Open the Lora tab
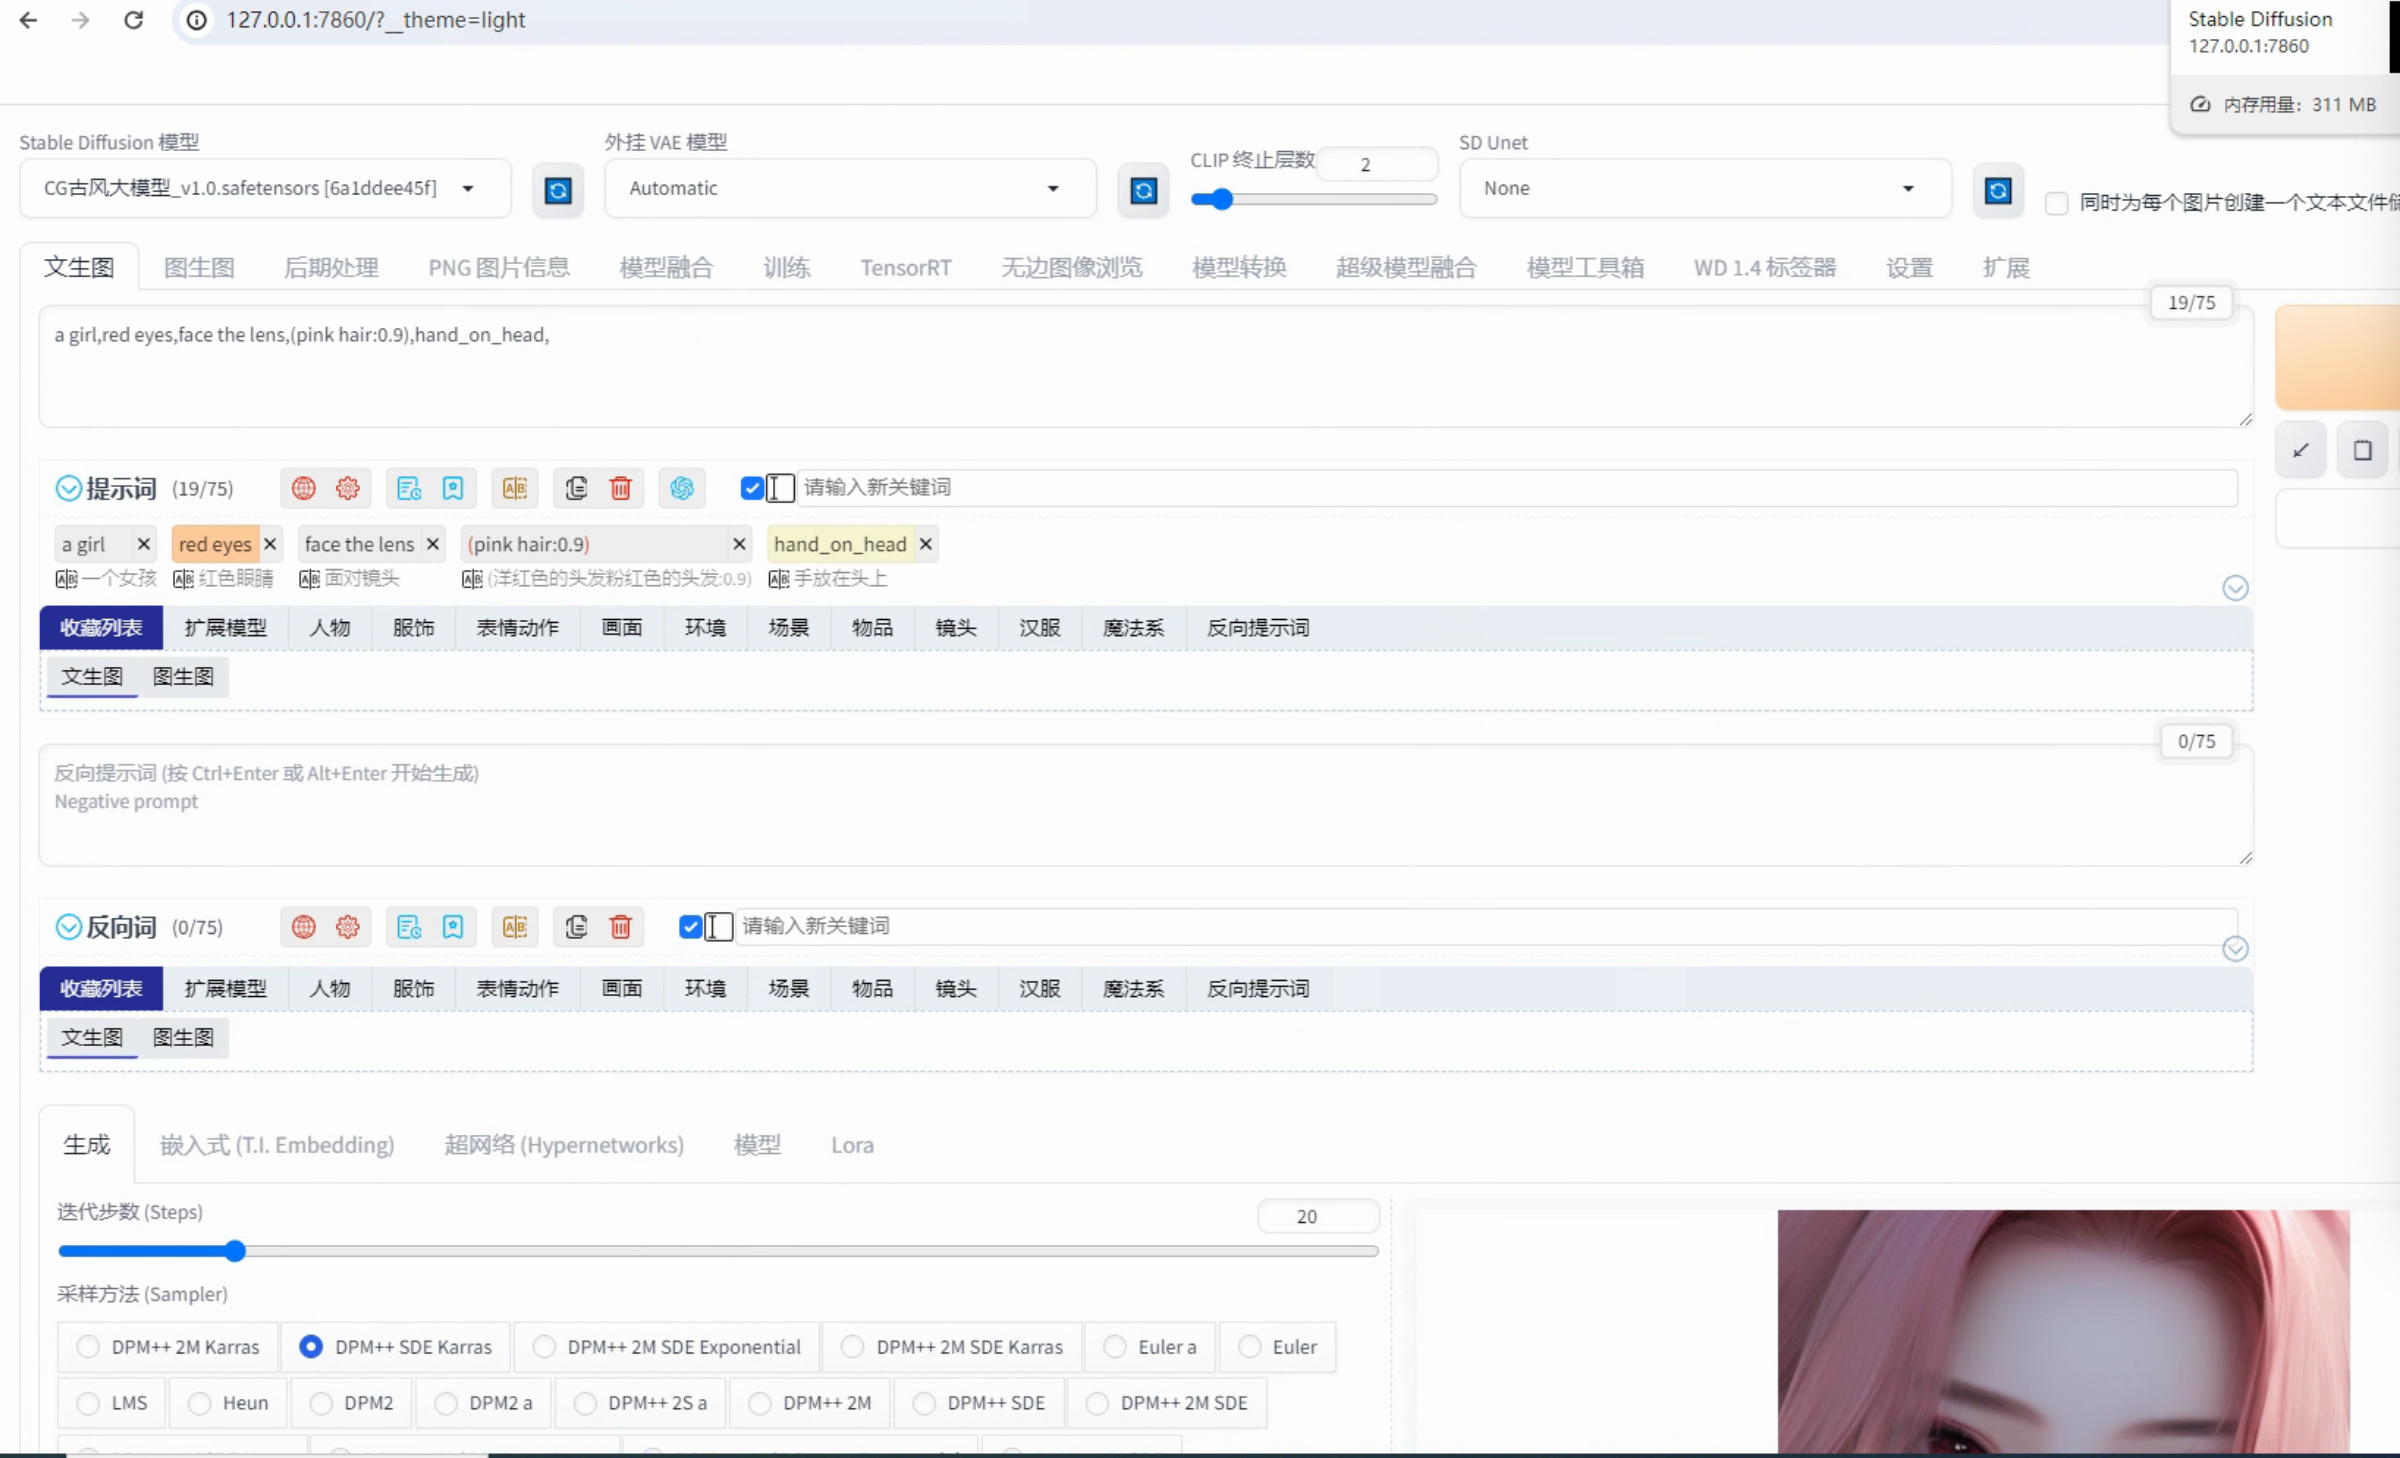 tap(852, 1145)
